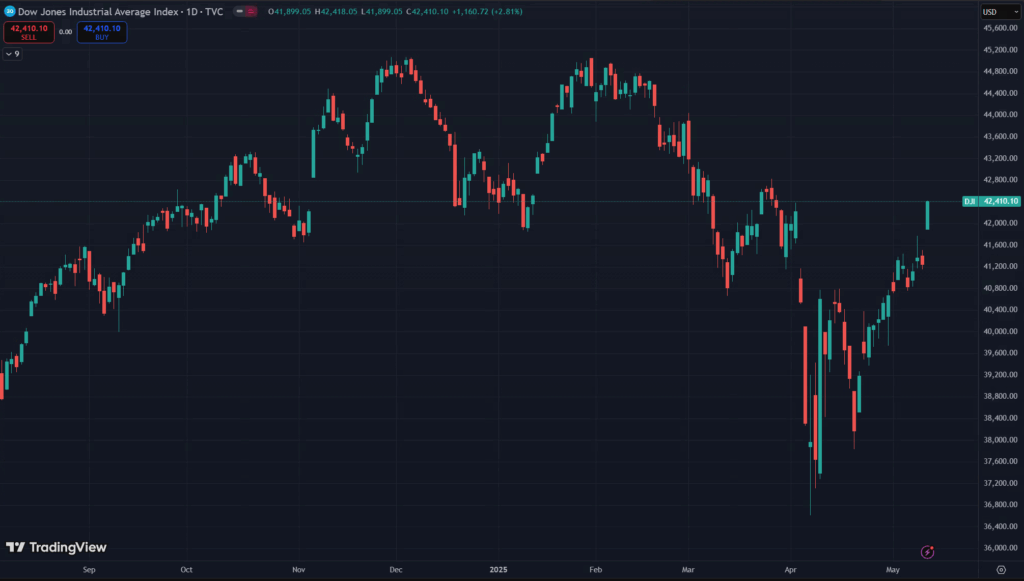The width and height of the screenshot is (1024, 581).
Task: Open the USD currency dropdown
Action: click(1000, 12)
